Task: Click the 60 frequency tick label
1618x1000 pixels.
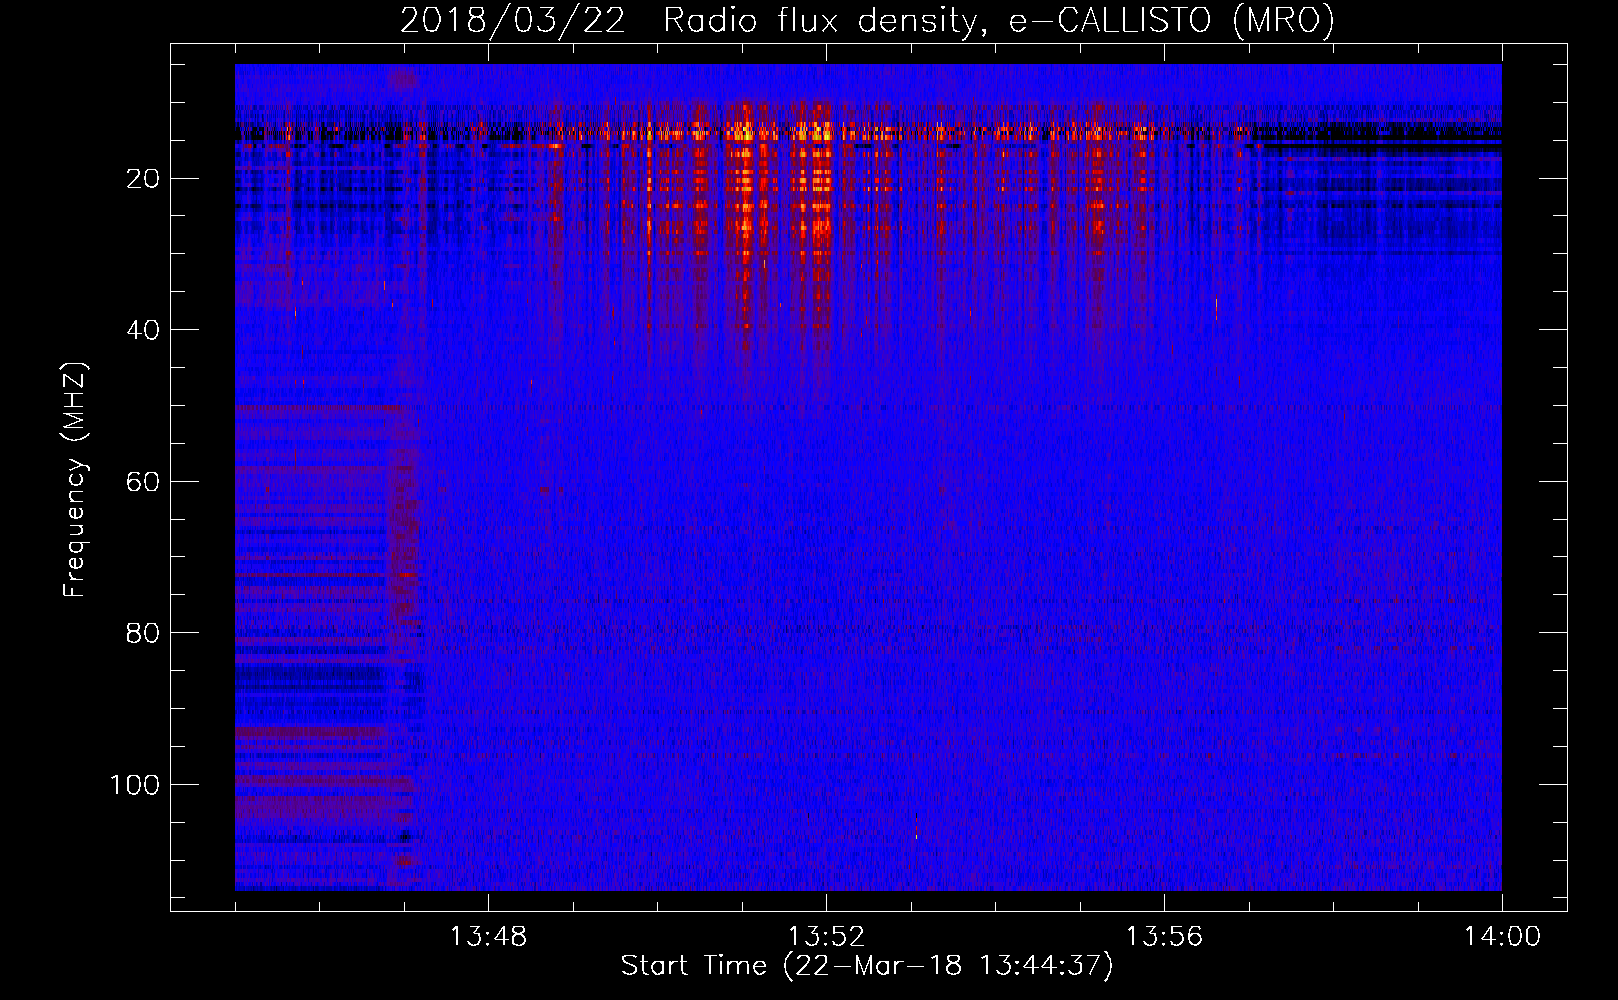Action: tap(143, 482)
